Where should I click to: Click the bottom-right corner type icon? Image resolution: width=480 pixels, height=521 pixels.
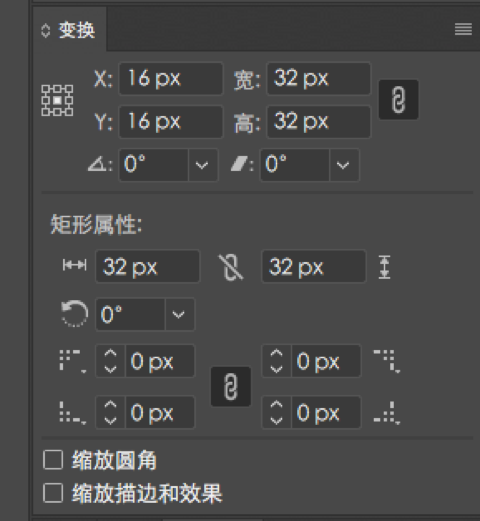[387, 413]
